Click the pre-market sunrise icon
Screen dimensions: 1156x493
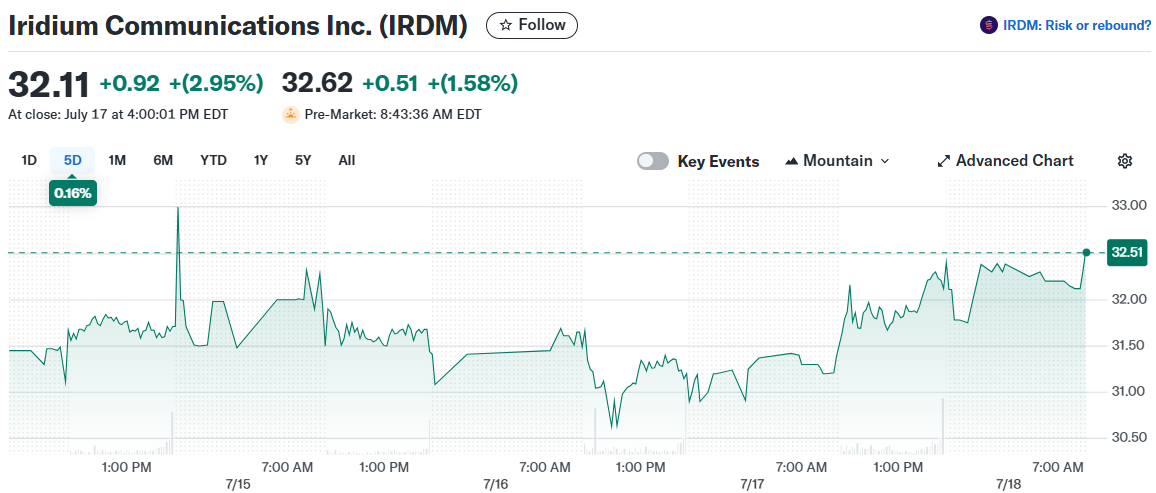click(x=290, y=115)
